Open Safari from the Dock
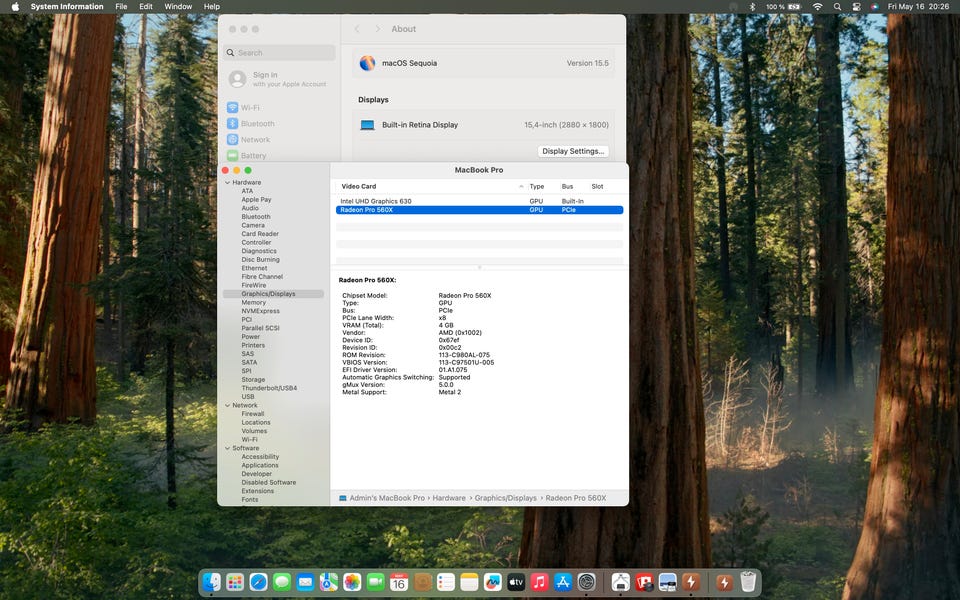 click(x=258, y=582)
